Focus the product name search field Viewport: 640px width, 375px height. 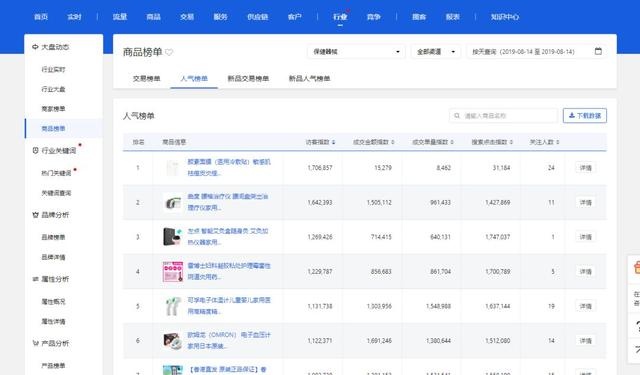tap(503, 116)
